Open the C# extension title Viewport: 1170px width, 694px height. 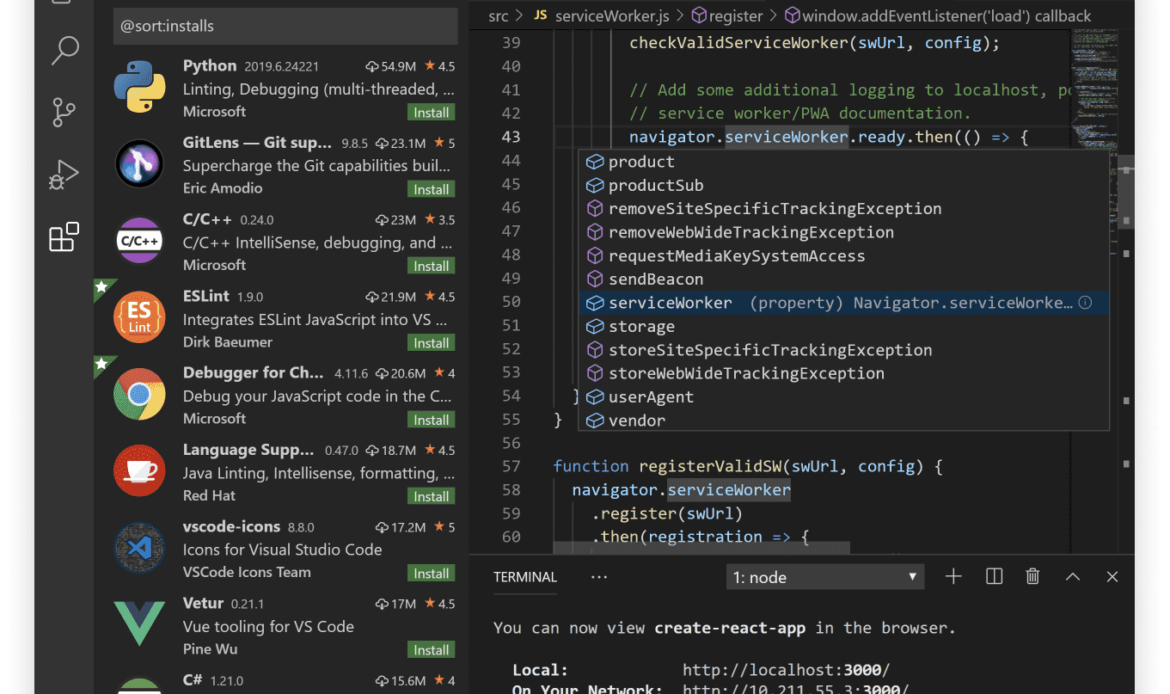coord(193,680)
